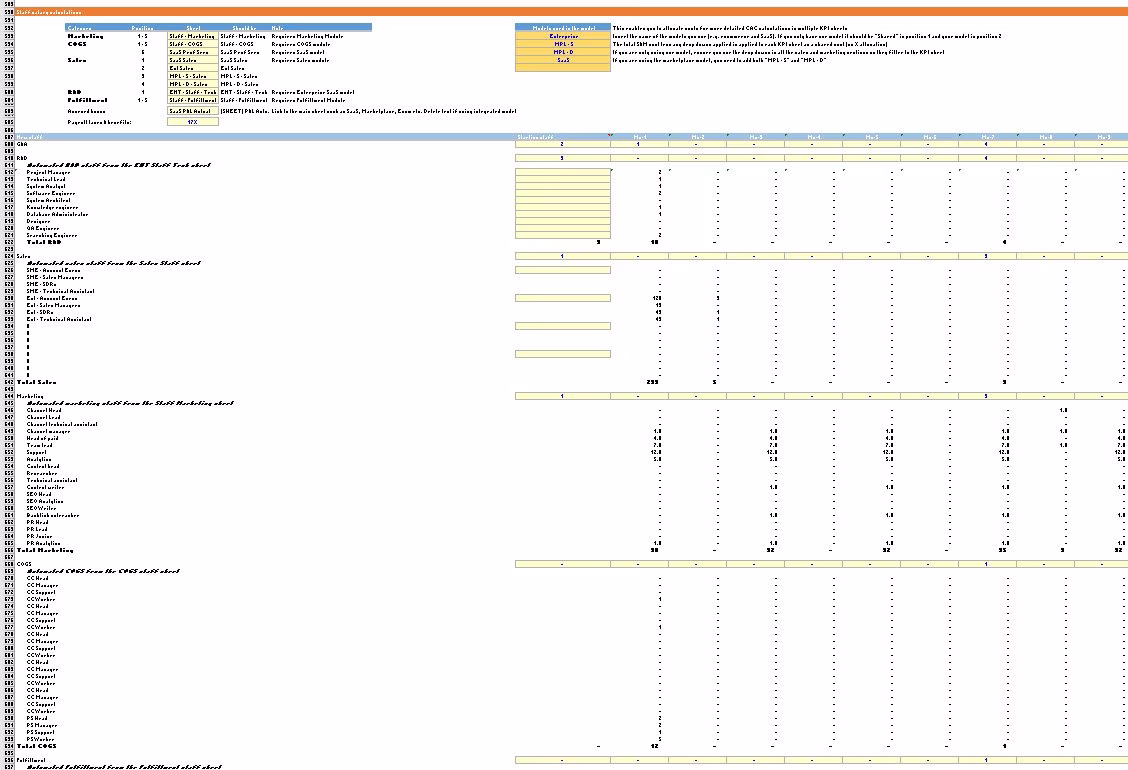Select the Sales starting staff cell
The image size is (1128, 770).
point(563,256)
